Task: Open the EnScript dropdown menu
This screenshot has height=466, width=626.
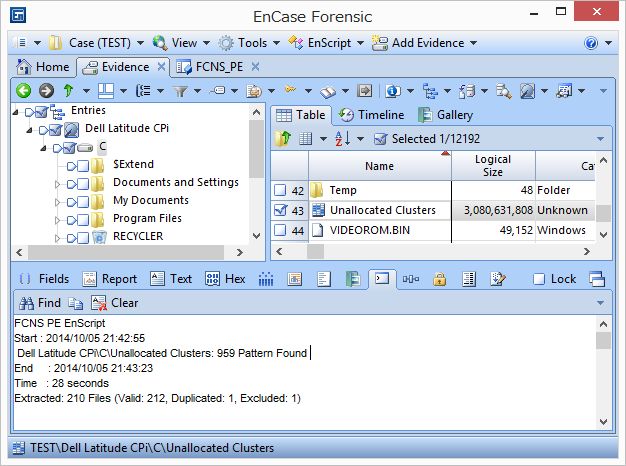Action: [x=325, y=43]
